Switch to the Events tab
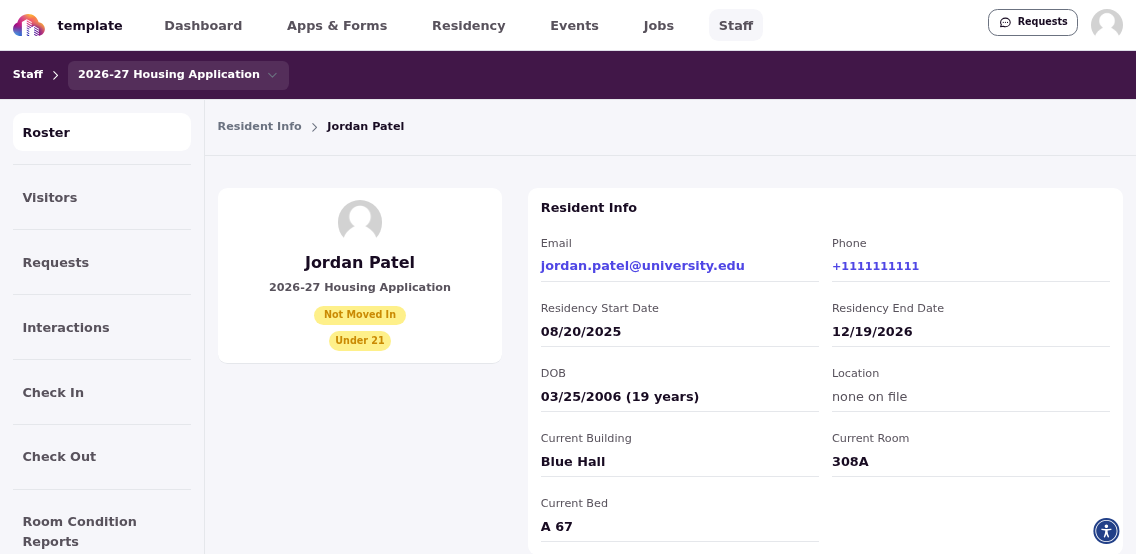 tap(575, 25)
